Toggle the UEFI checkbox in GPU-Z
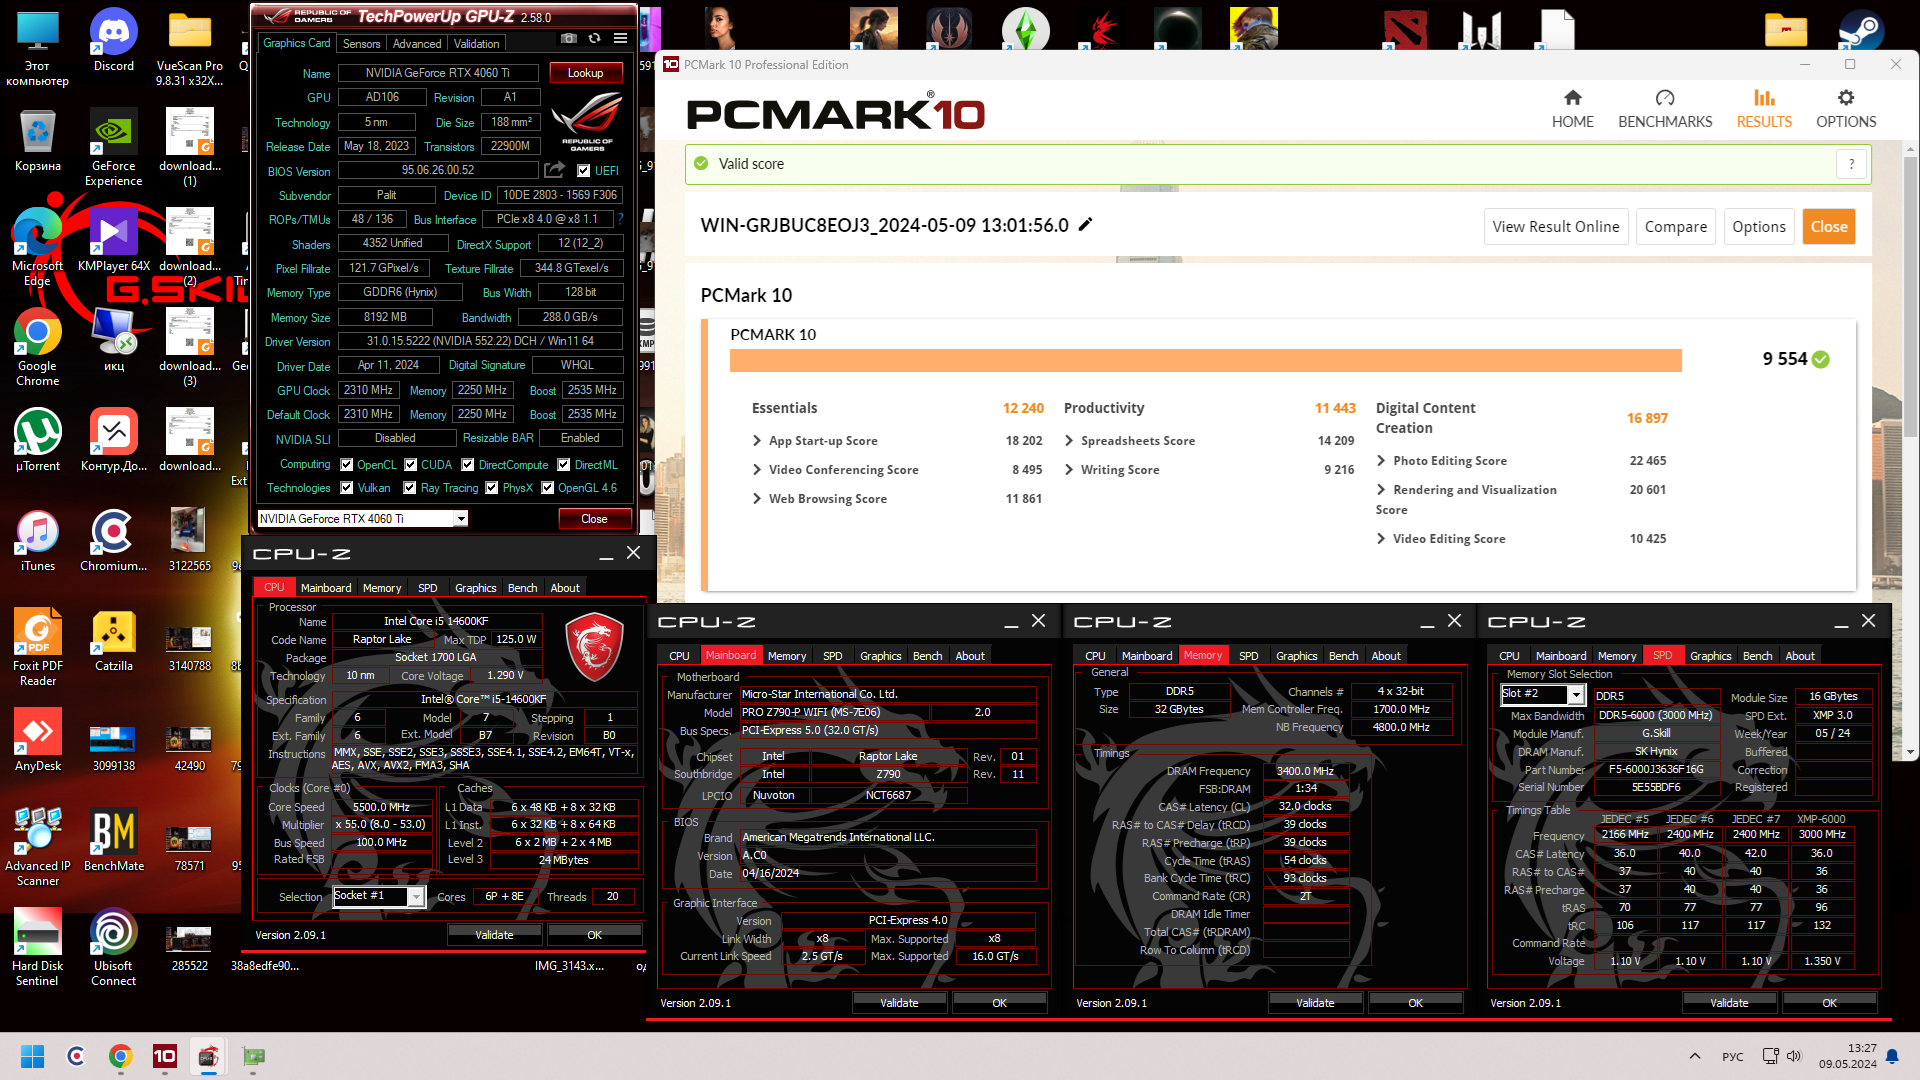The width and height of the screenshot is (1920, 1080). tap(584, 171)
